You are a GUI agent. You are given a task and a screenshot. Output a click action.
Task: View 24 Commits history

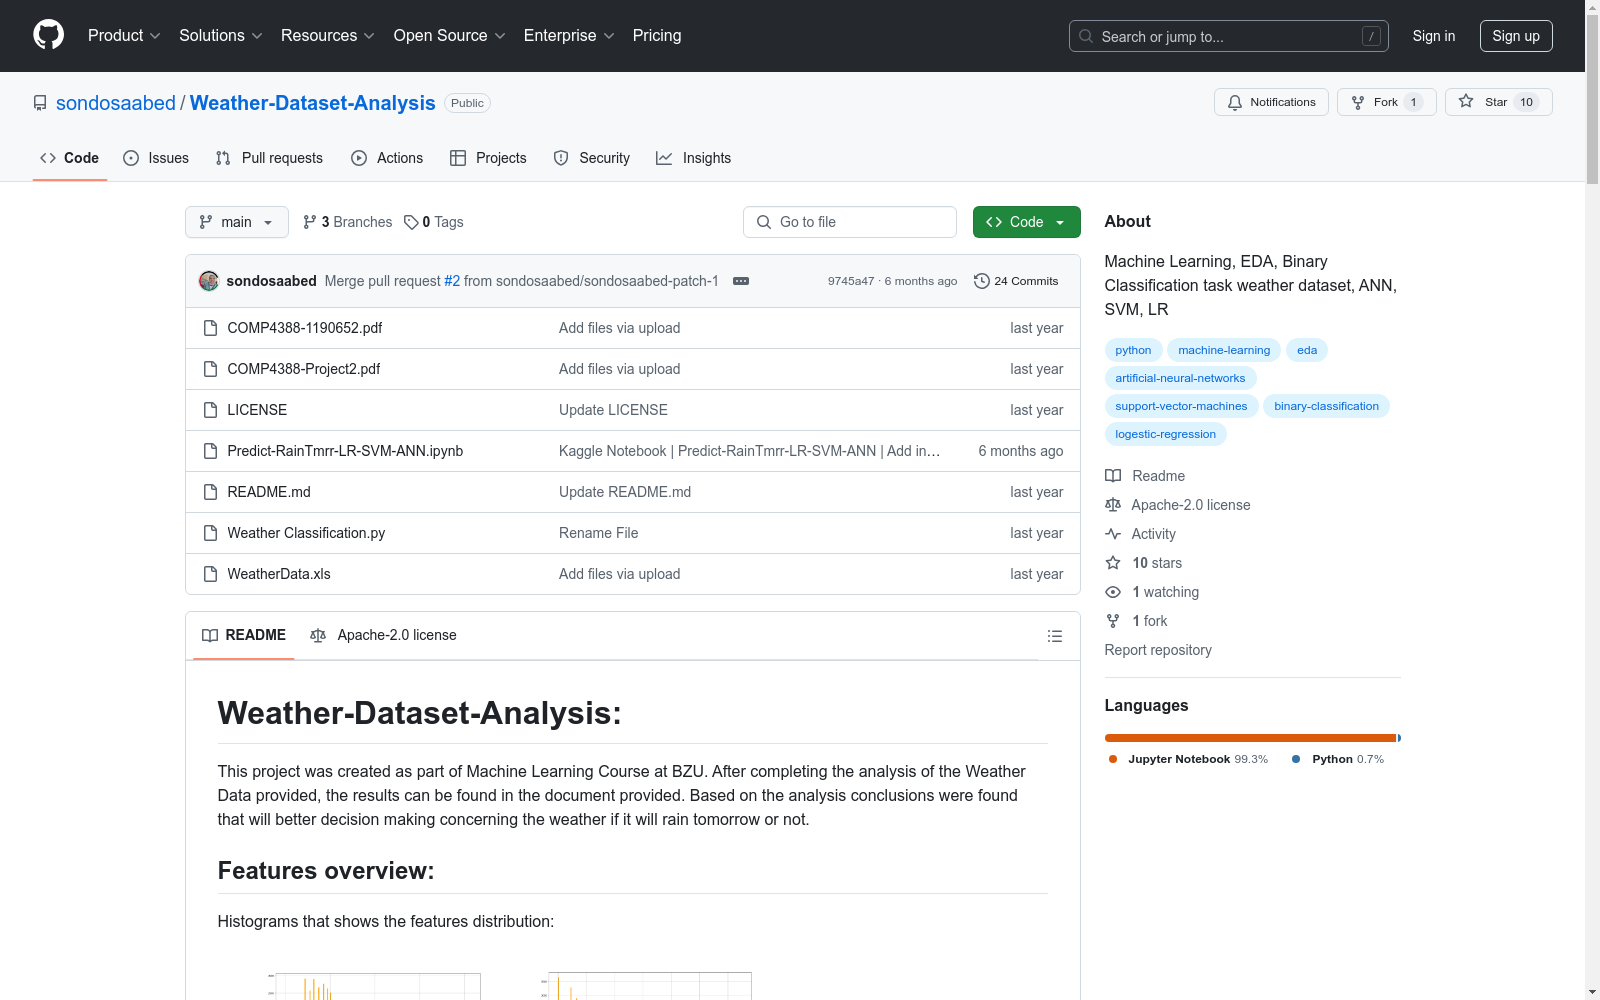click(x=1016, y=281)
